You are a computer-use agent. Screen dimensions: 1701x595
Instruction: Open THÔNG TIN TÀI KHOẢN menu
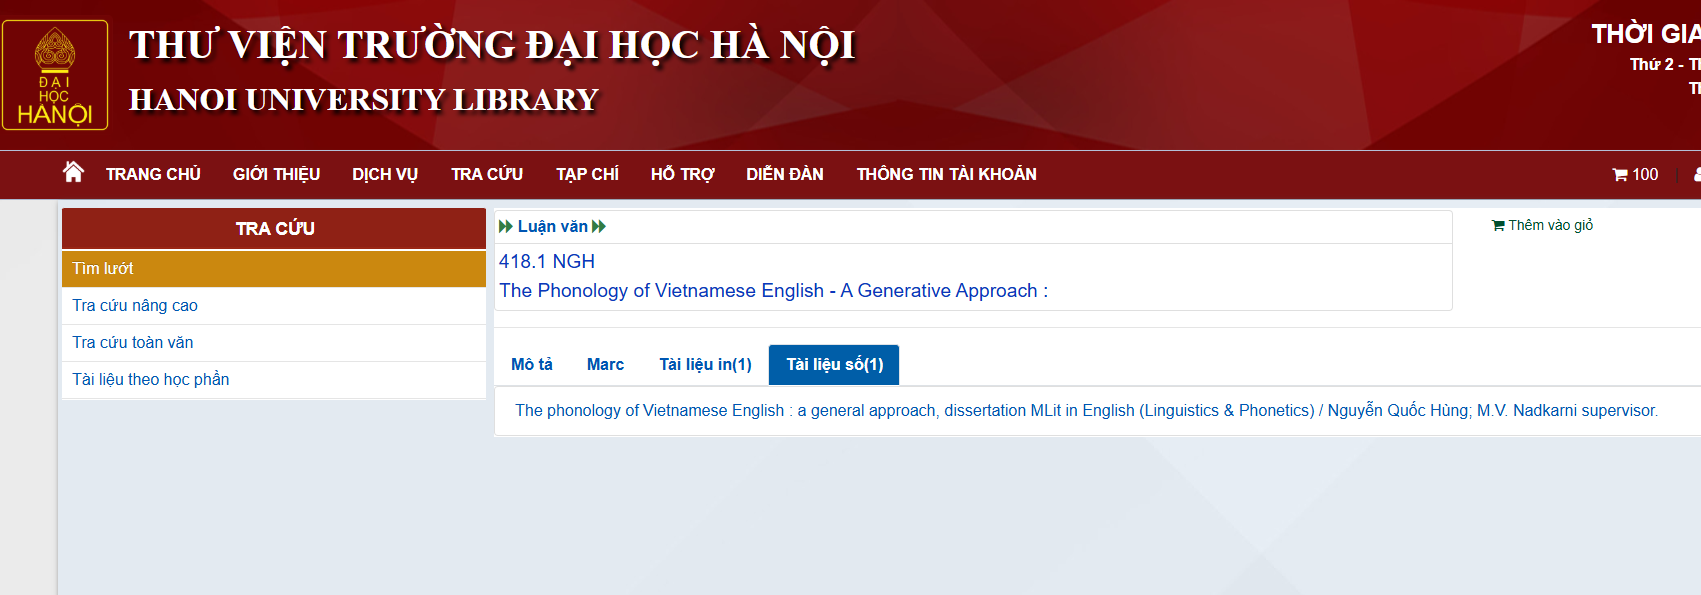tap(946, 174)
